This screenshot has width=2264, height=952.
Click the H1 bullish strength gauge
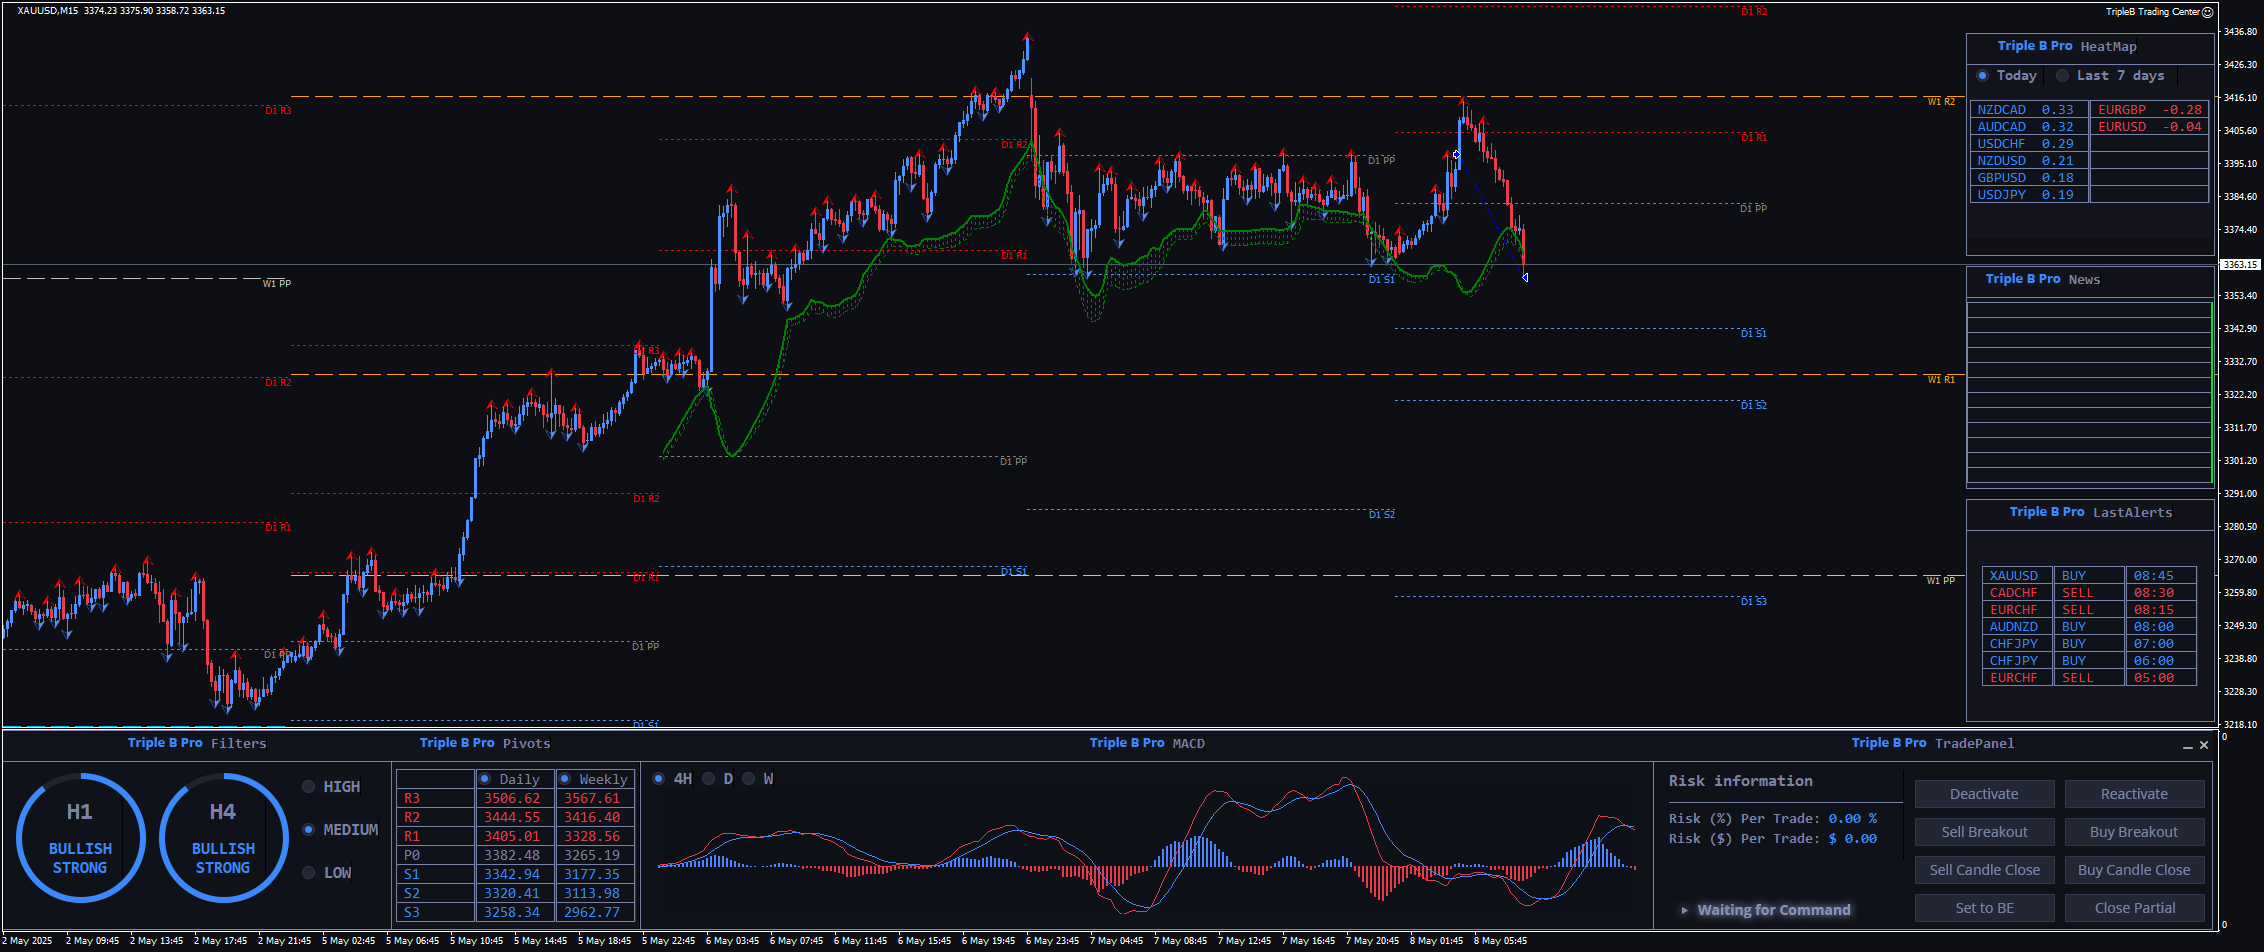[80, 838]
